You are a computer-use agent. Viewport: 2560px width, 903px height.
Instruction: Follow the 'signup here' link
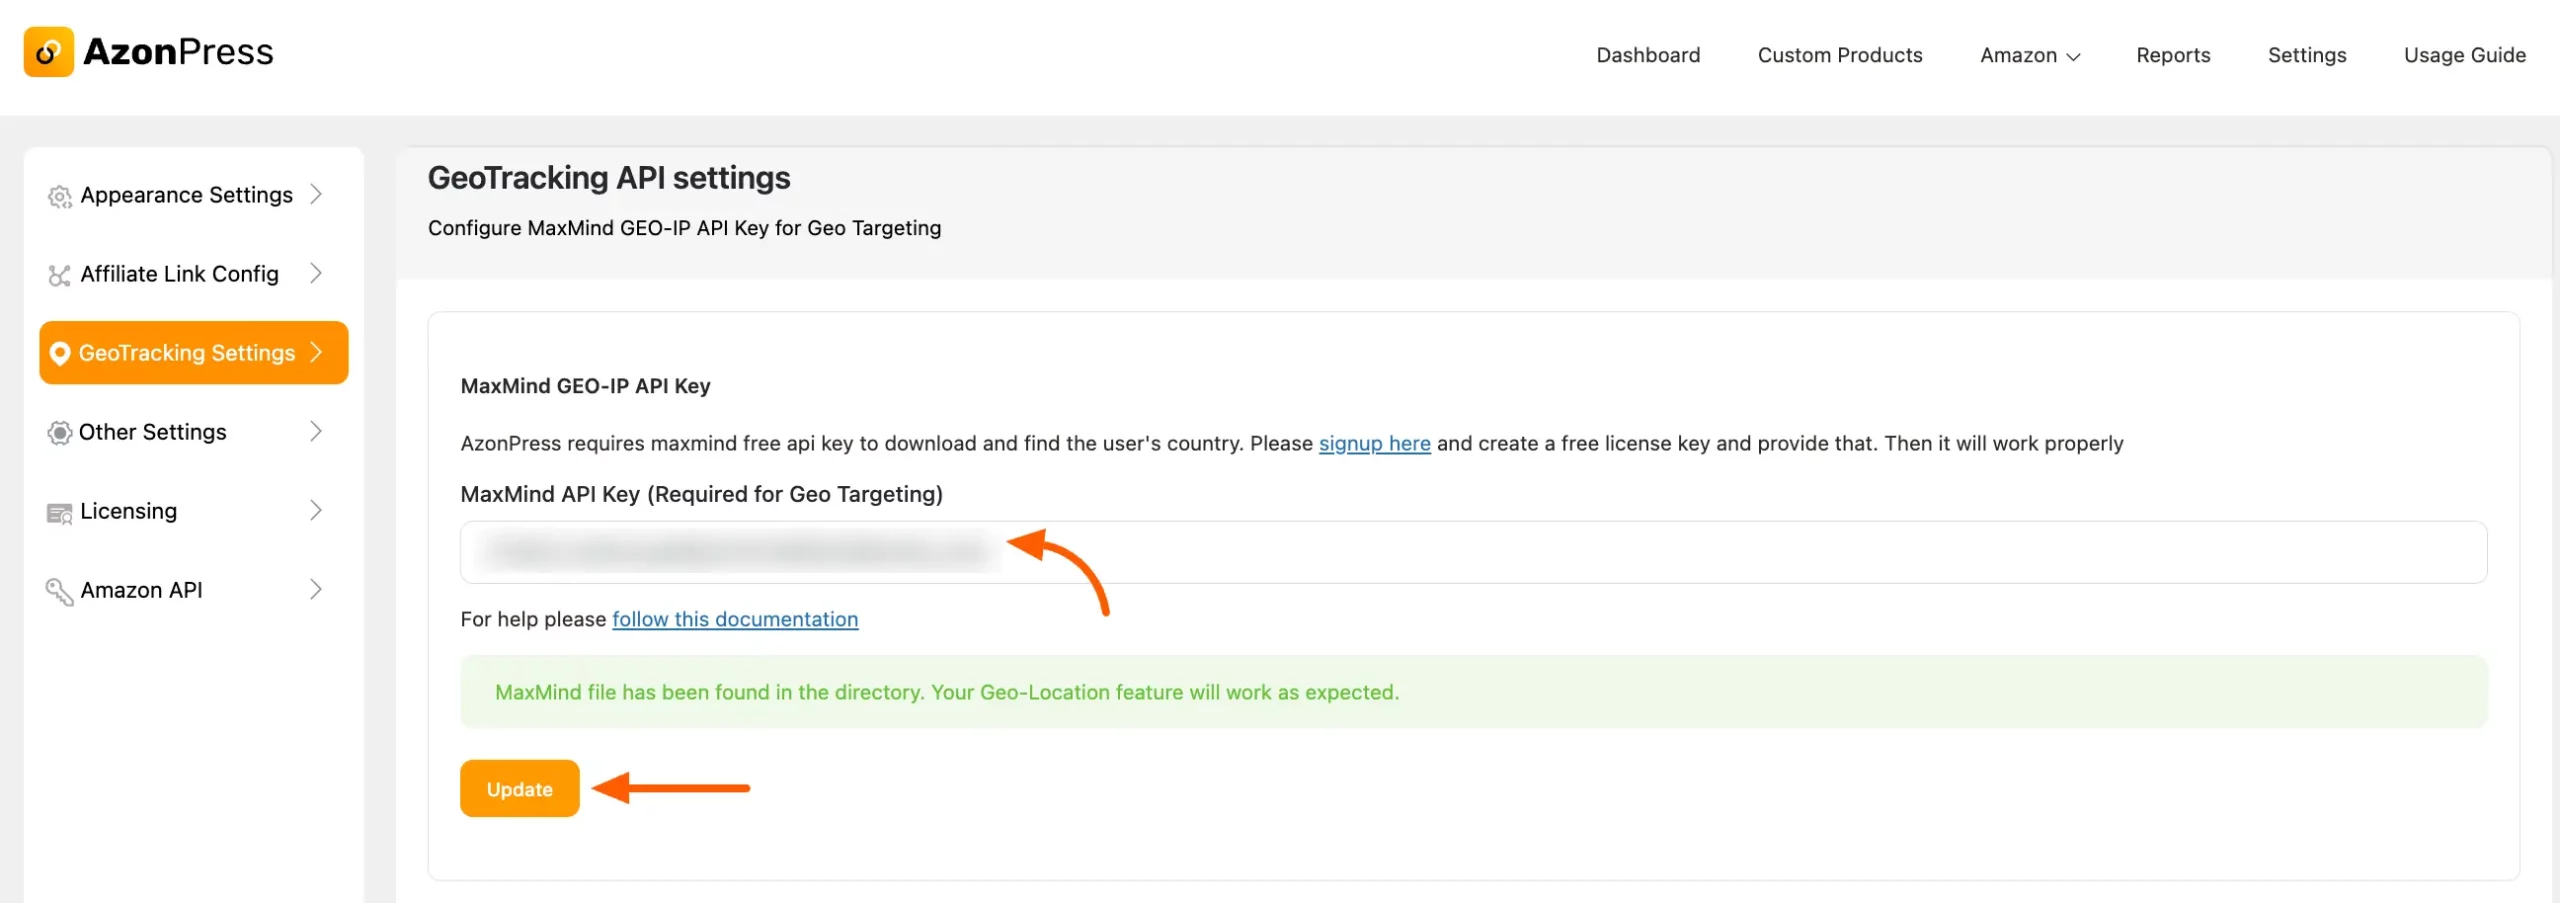(1374, 443)
